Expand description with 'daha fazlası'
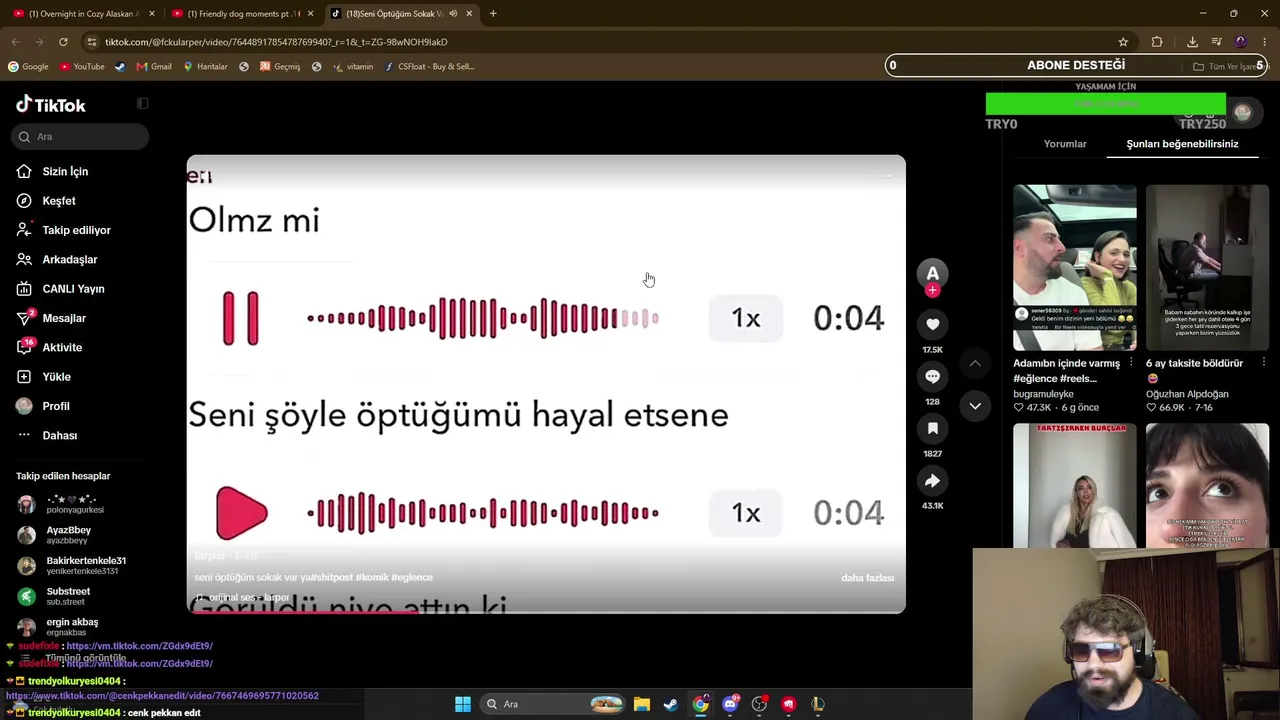 point(867,578)
